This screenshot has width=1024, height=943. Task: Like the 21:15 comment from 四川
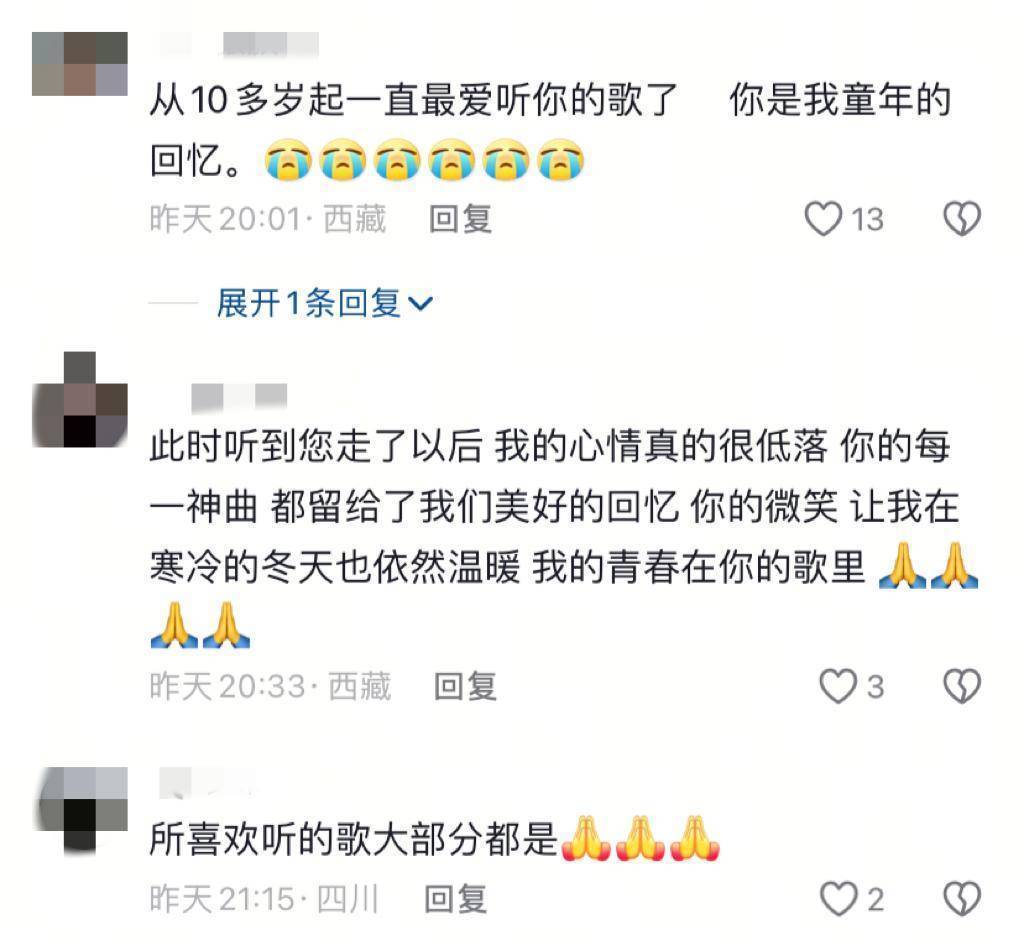pos(839,899)
